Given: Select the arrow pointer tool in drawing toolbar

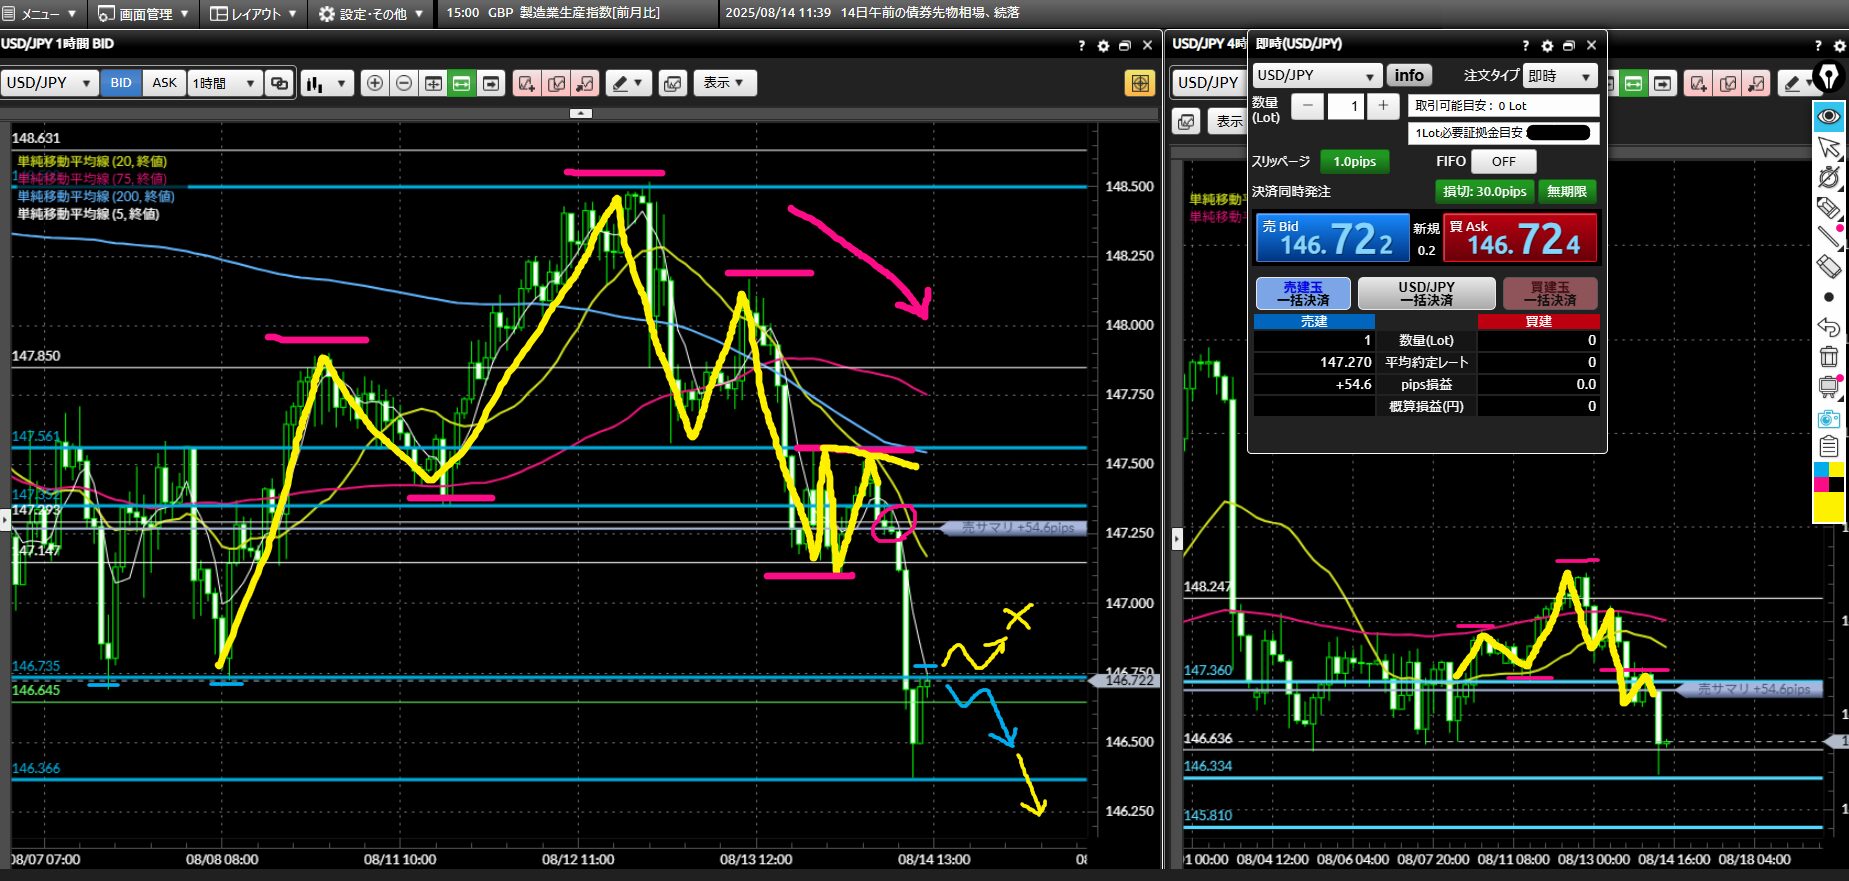Looking at the screenshot, I should [1829, 148].
